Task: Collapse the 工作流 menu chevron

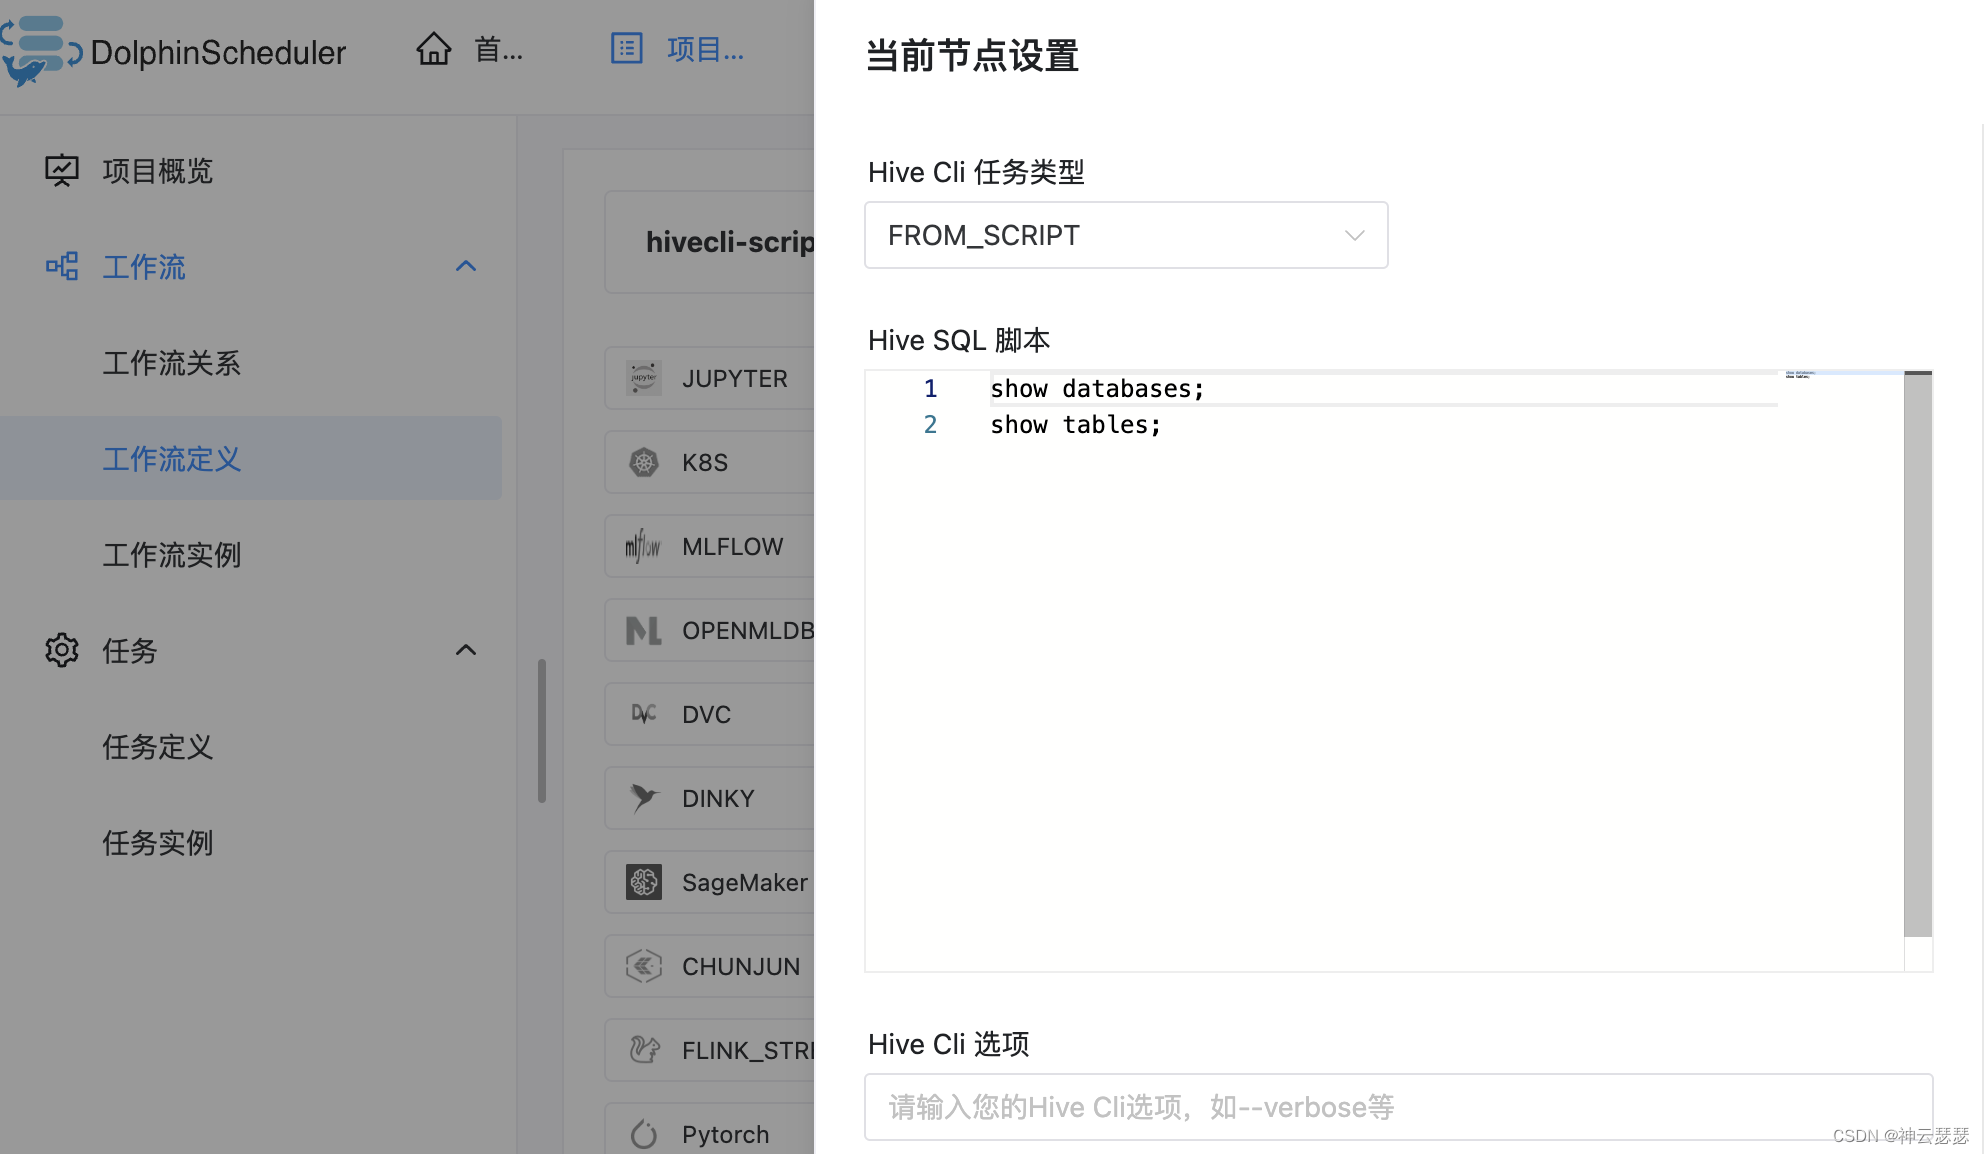Action: (x=466, y=266)
